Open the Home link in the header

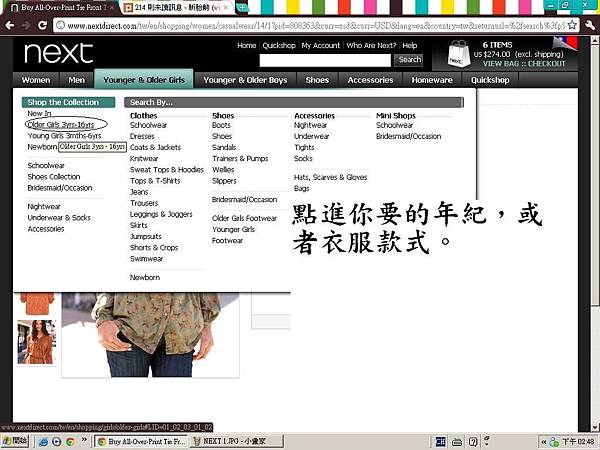click(246, 46)
